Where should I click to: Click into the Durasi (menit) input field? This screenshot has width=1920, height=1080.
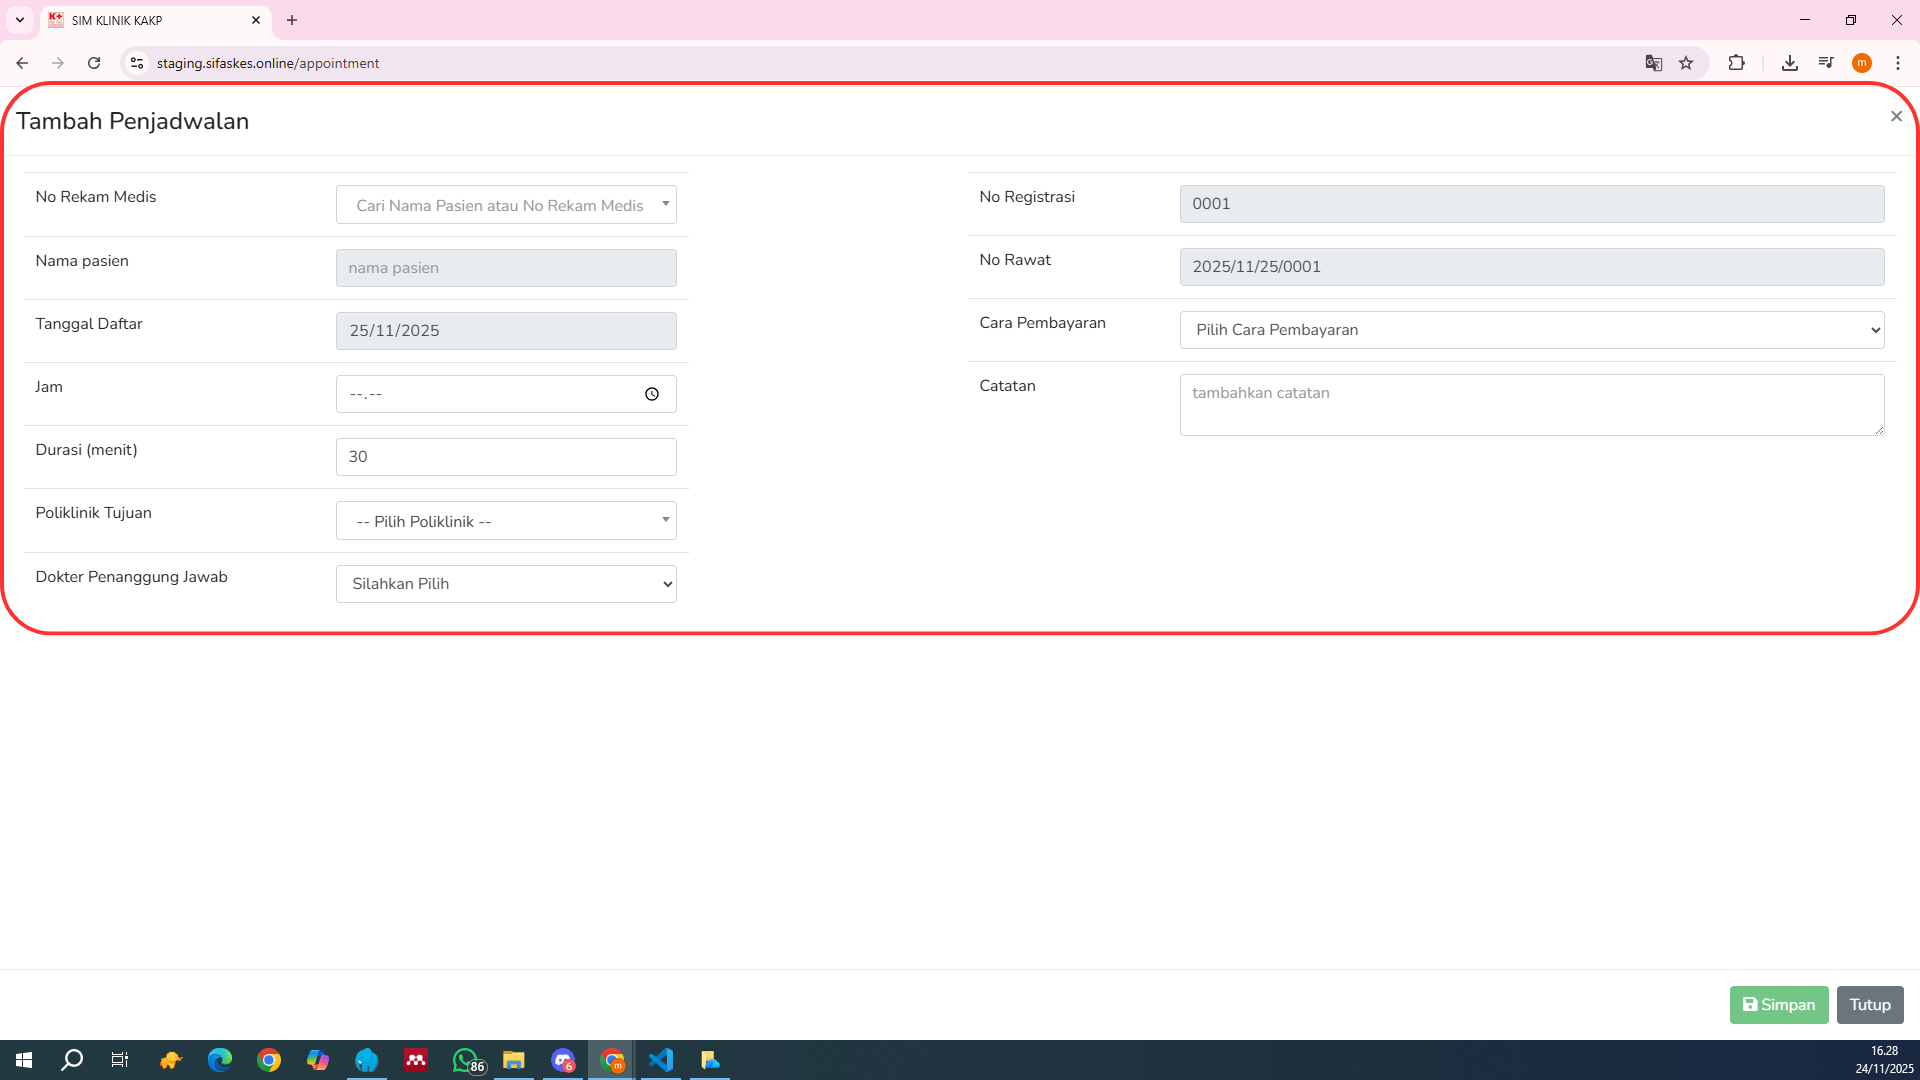(x=506, y=457)
